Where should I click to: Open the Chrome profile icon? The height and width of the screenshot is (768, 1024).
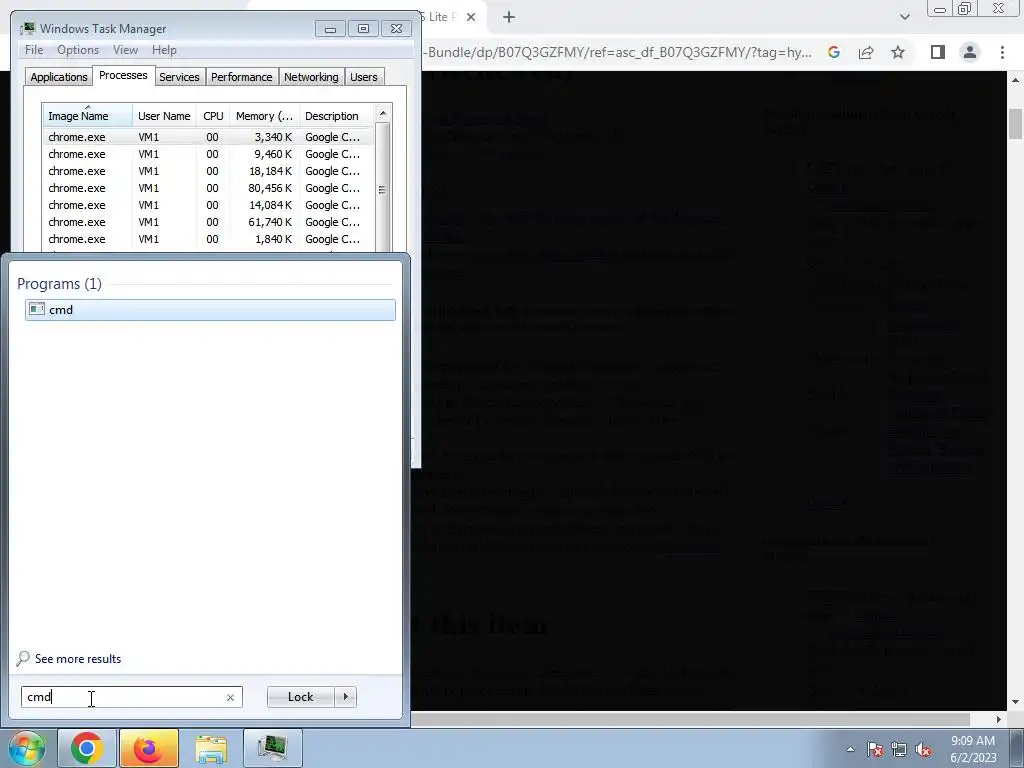click(970, 52)
